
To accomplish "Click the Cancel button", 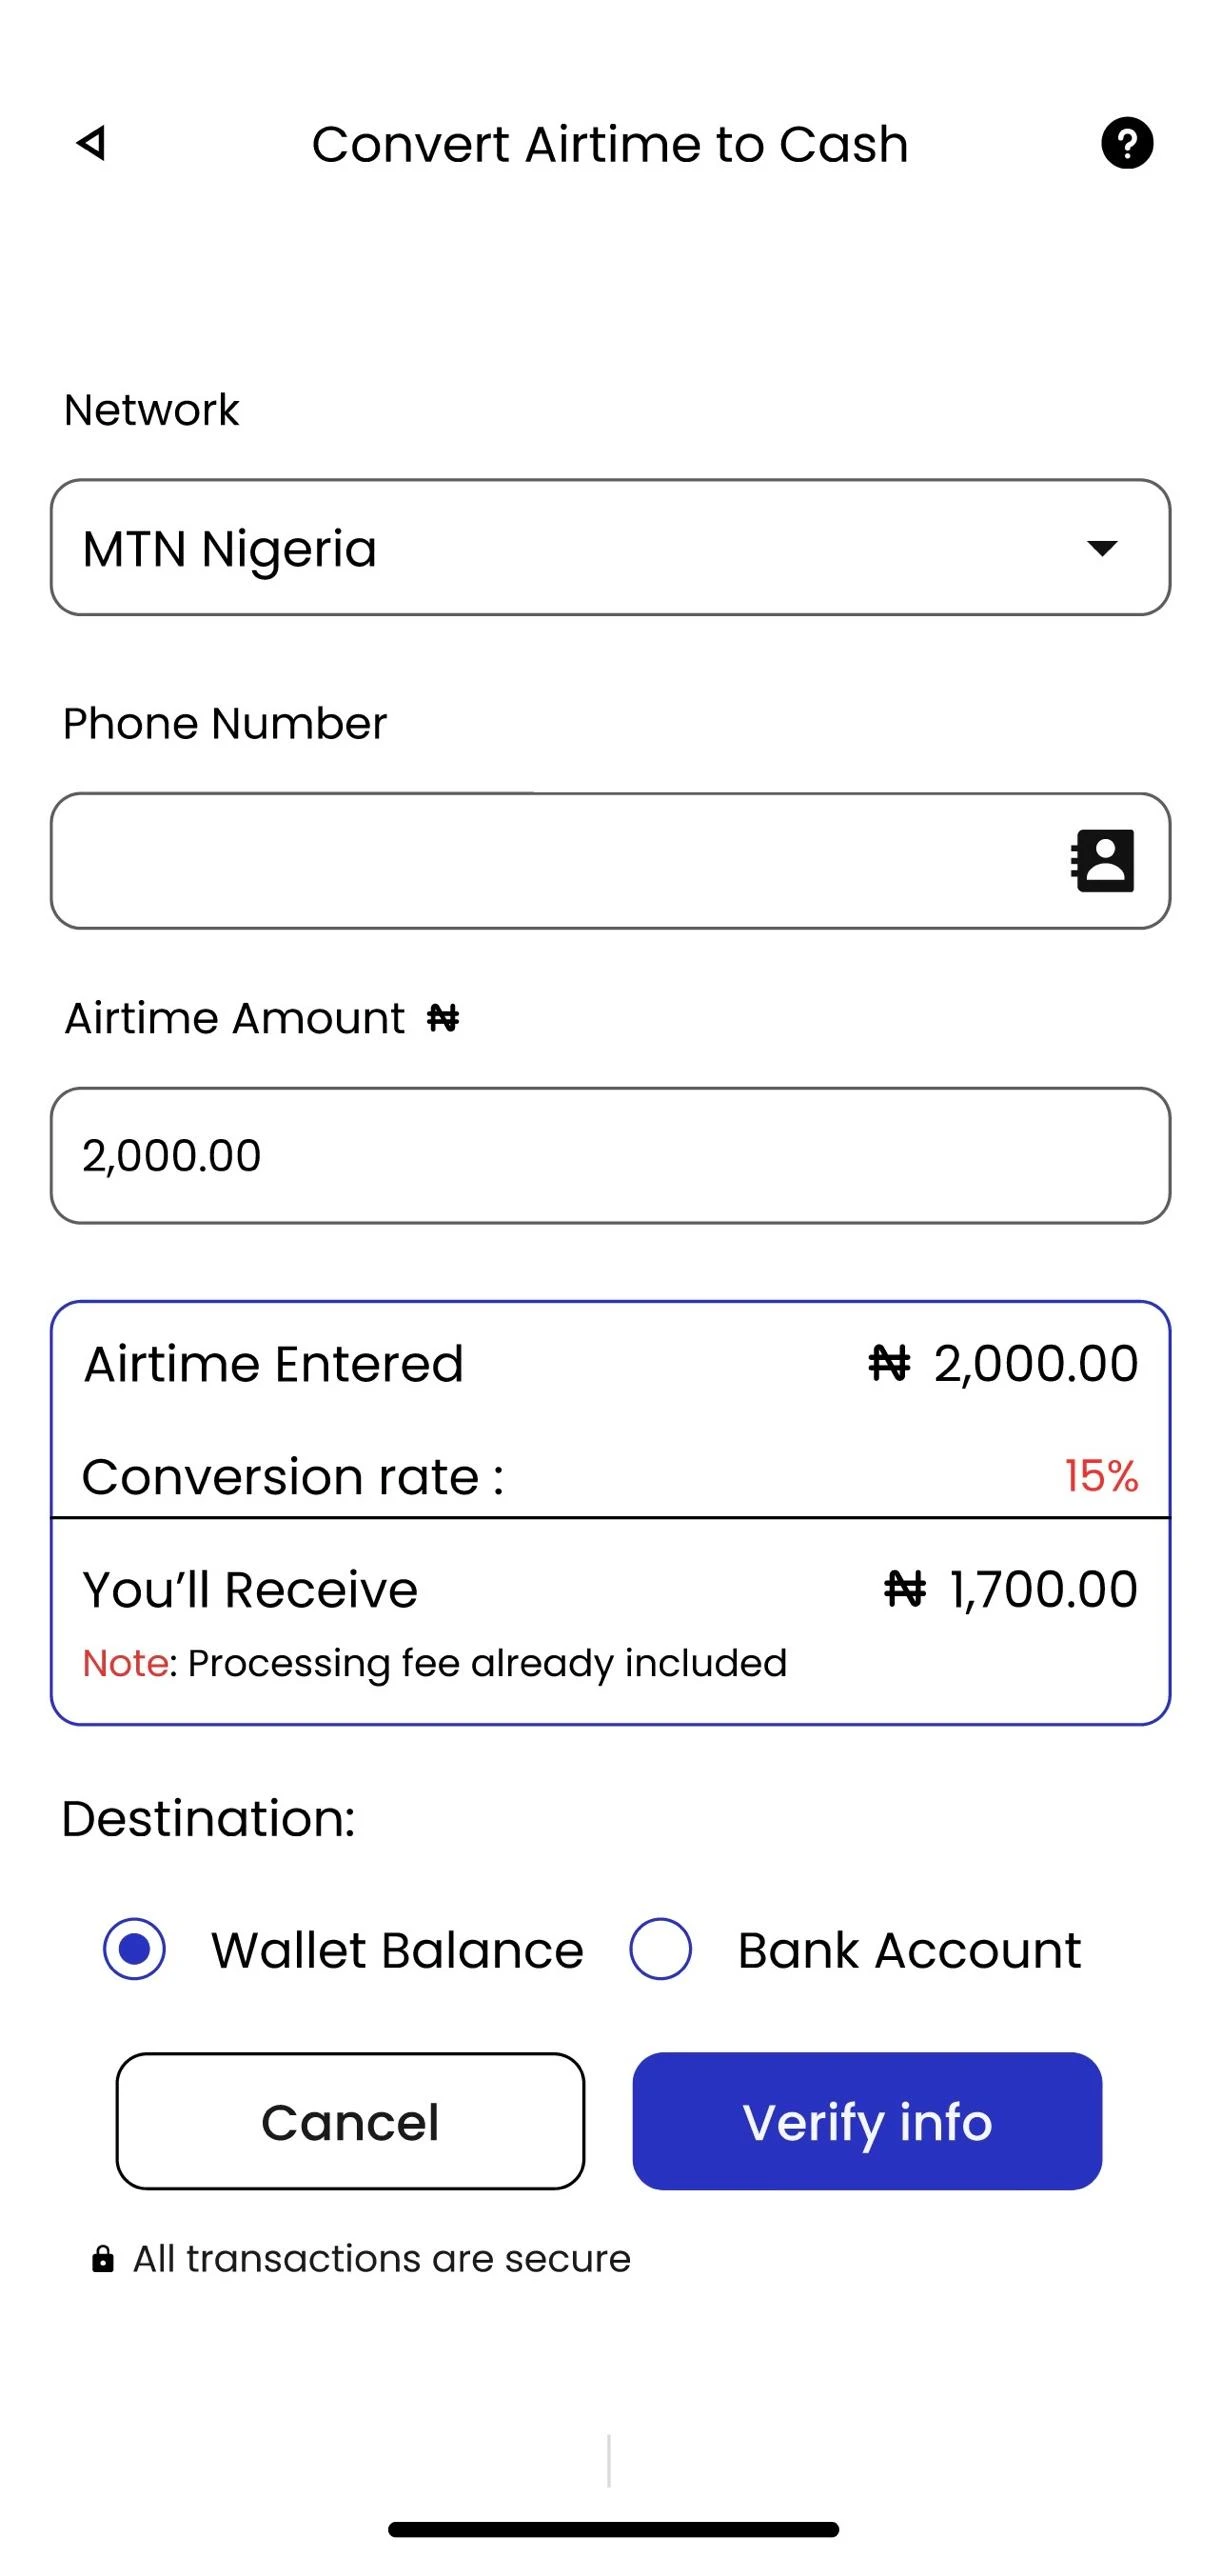I will [350, 2121].
